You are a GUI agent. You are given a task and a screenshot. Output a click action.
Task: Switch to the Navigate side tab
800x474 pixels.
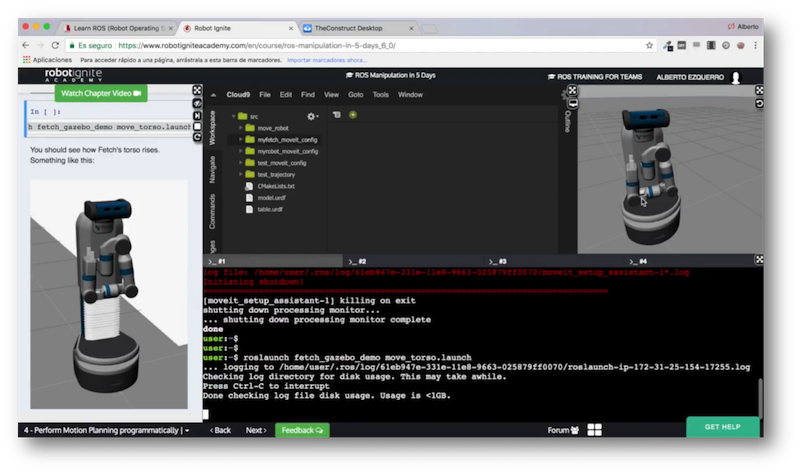[212, 169]
